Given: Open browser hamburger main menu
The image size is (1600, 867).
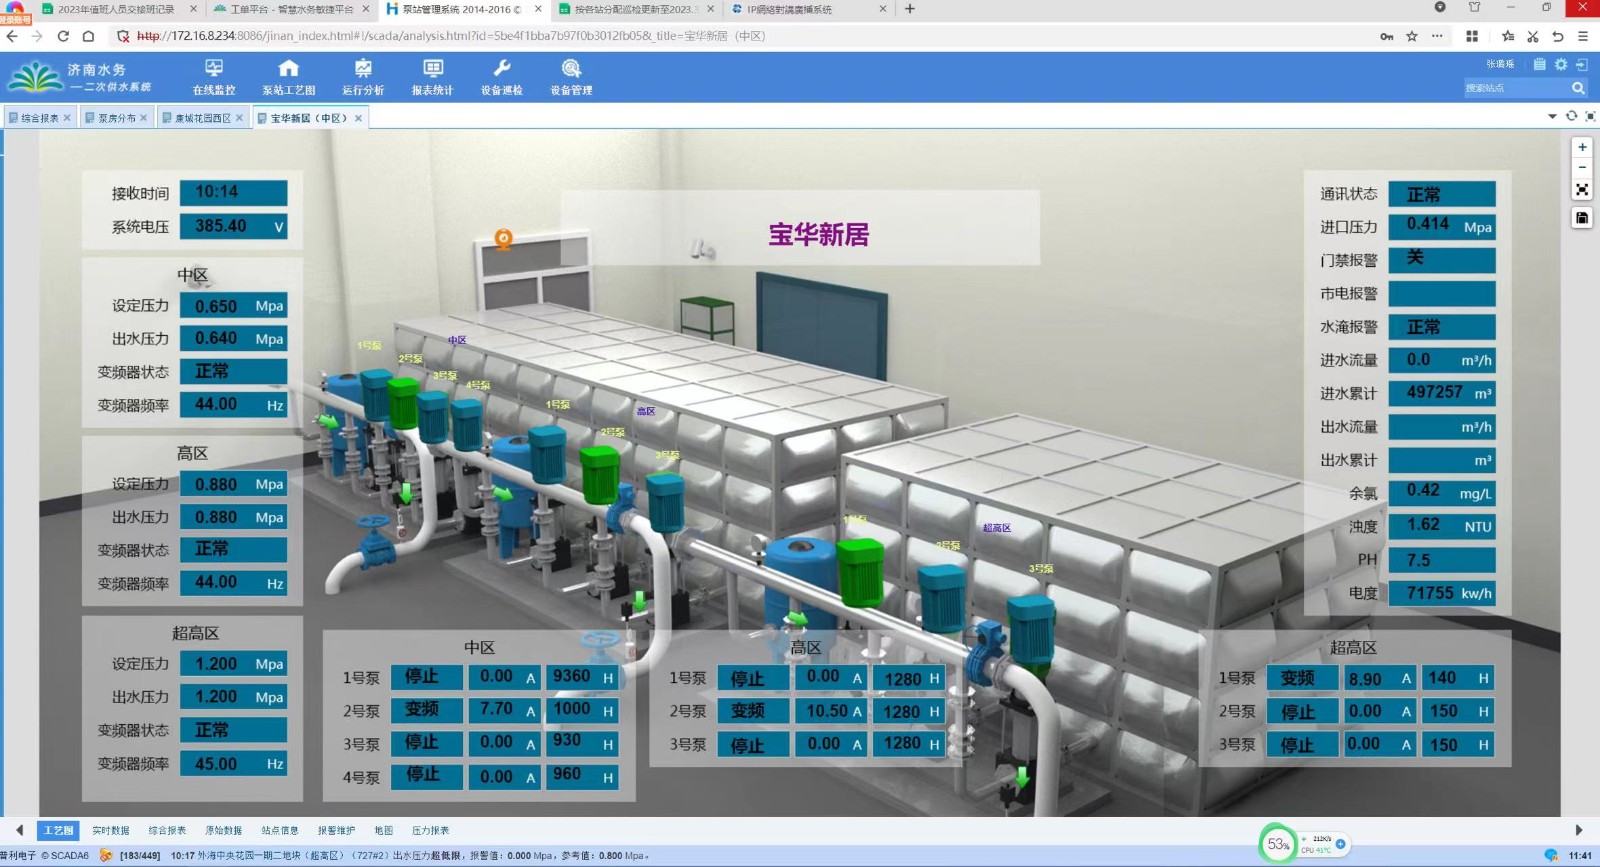Looking at the screenshot, I should point(1582,36).
